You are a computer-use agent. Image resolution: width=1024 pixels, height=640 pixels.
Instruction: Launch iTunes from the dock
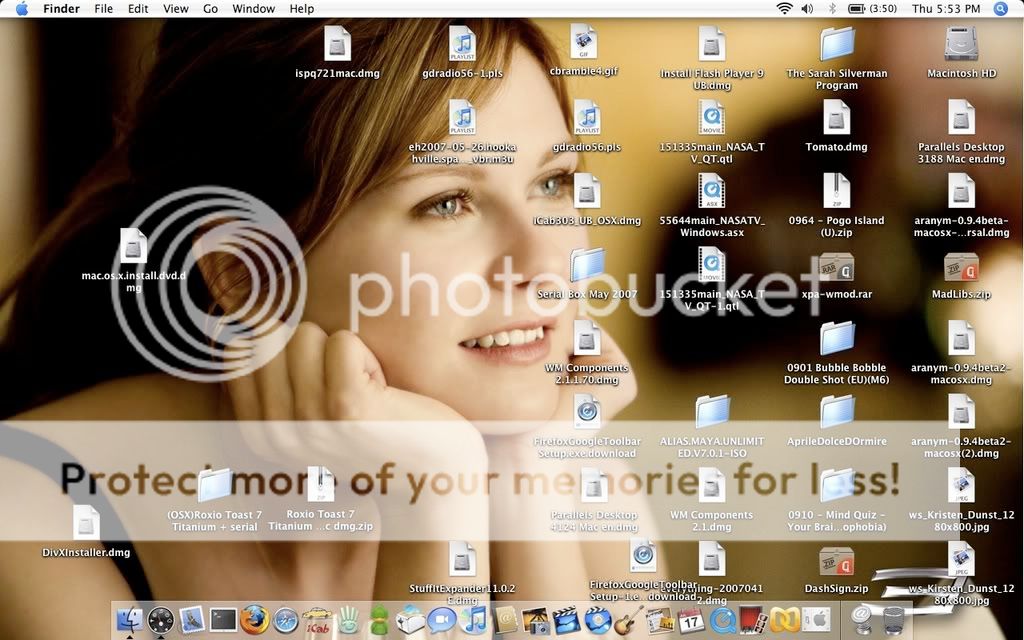click(x=475, y=619)
